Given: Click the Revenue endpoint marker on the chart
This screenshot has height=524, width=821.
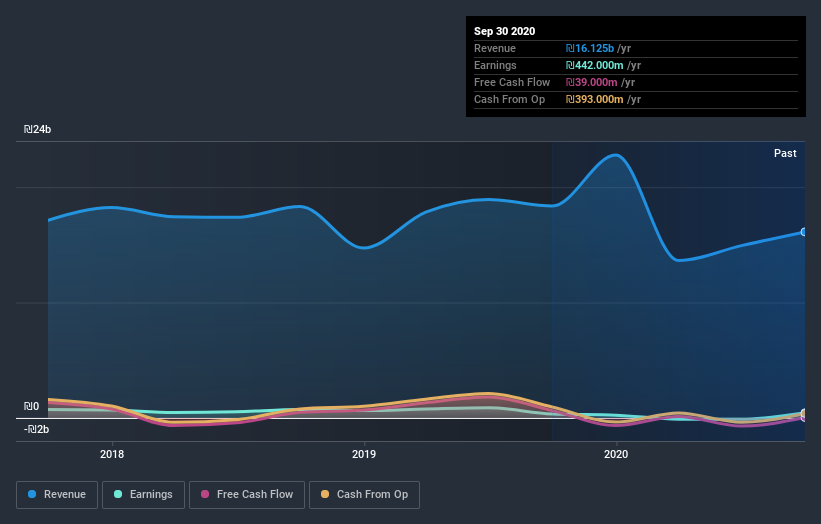Looking at the screenshot, I should (x=804, y=232).
